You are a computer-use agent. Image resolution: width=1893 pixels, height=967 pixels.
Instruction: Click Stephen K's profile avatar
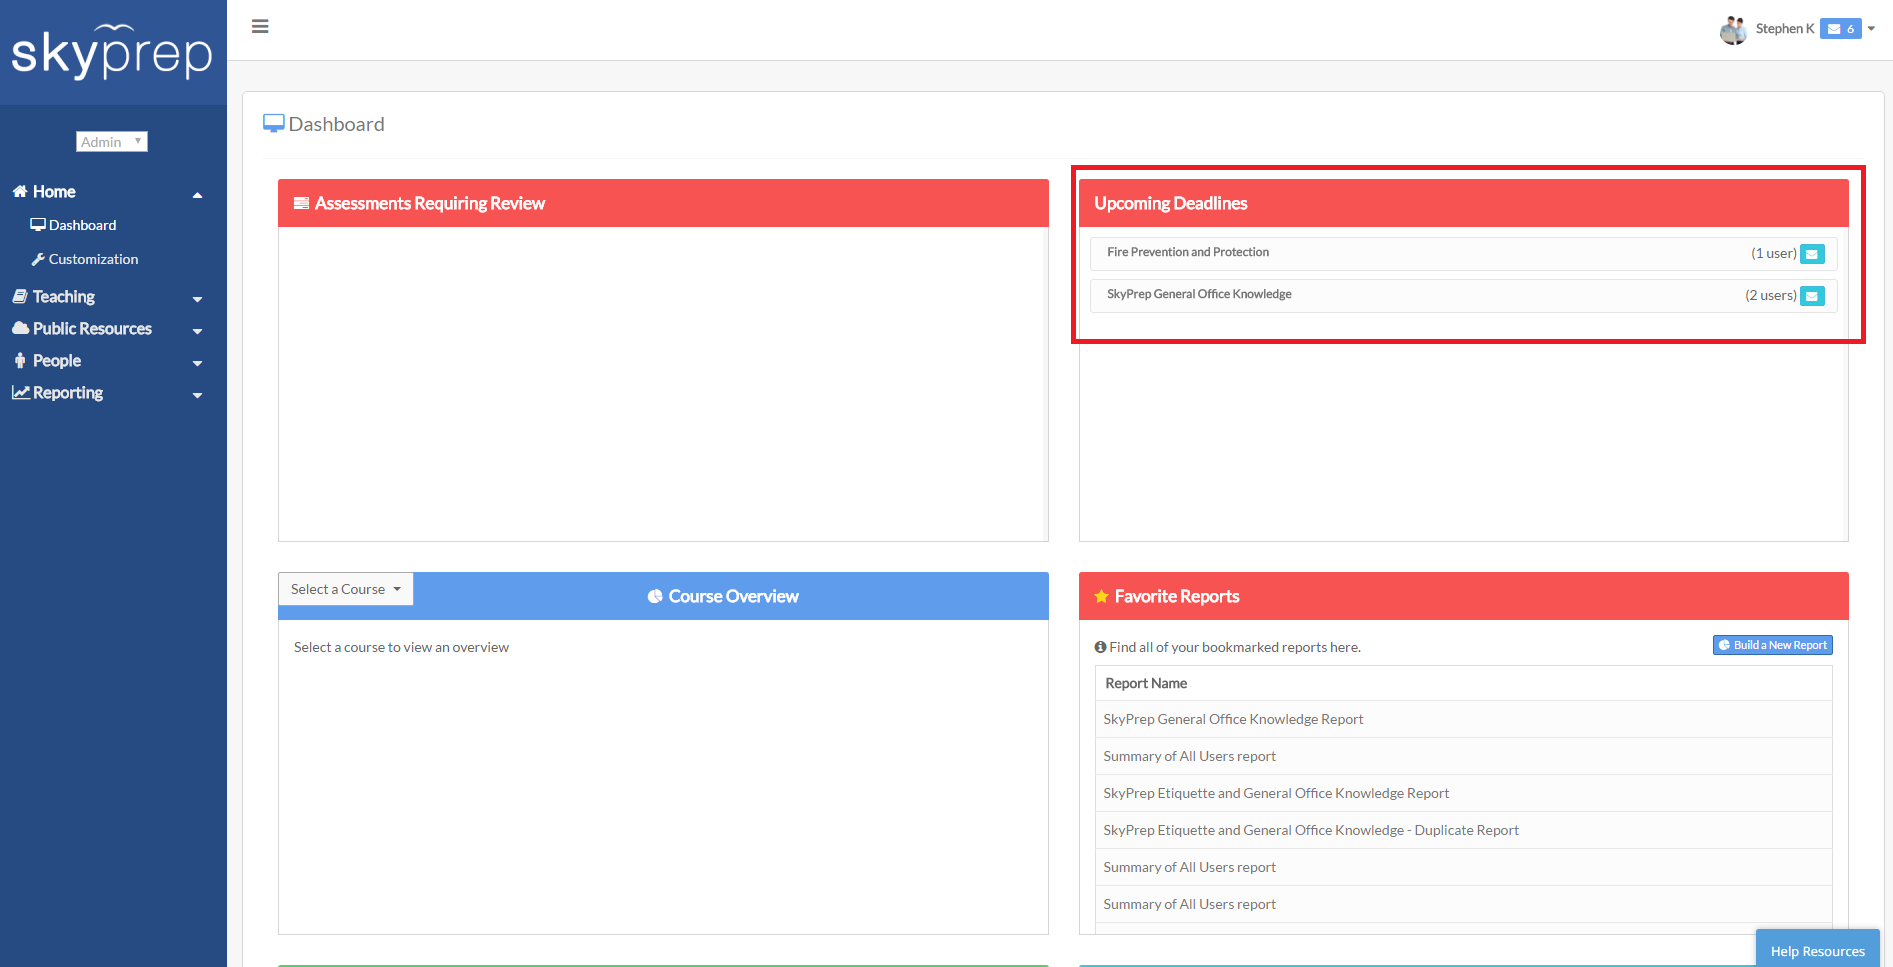[x=1733, y=30]
